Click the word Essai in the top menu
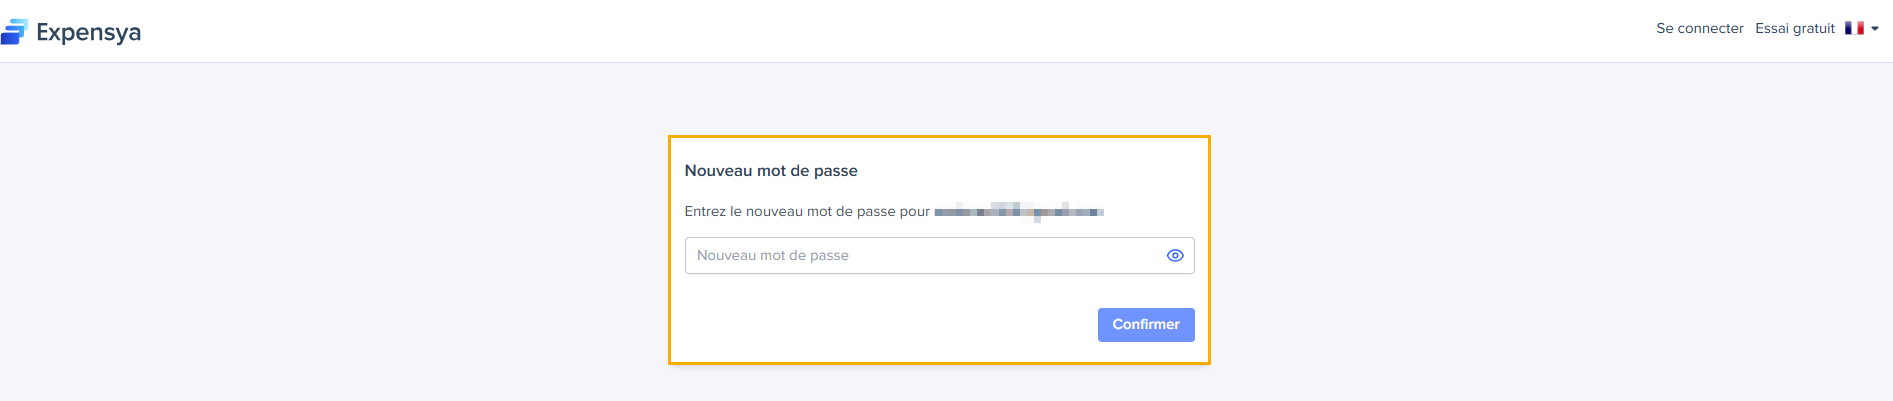The height and width of the screenshot is (401, 1893). [1771, 28]
